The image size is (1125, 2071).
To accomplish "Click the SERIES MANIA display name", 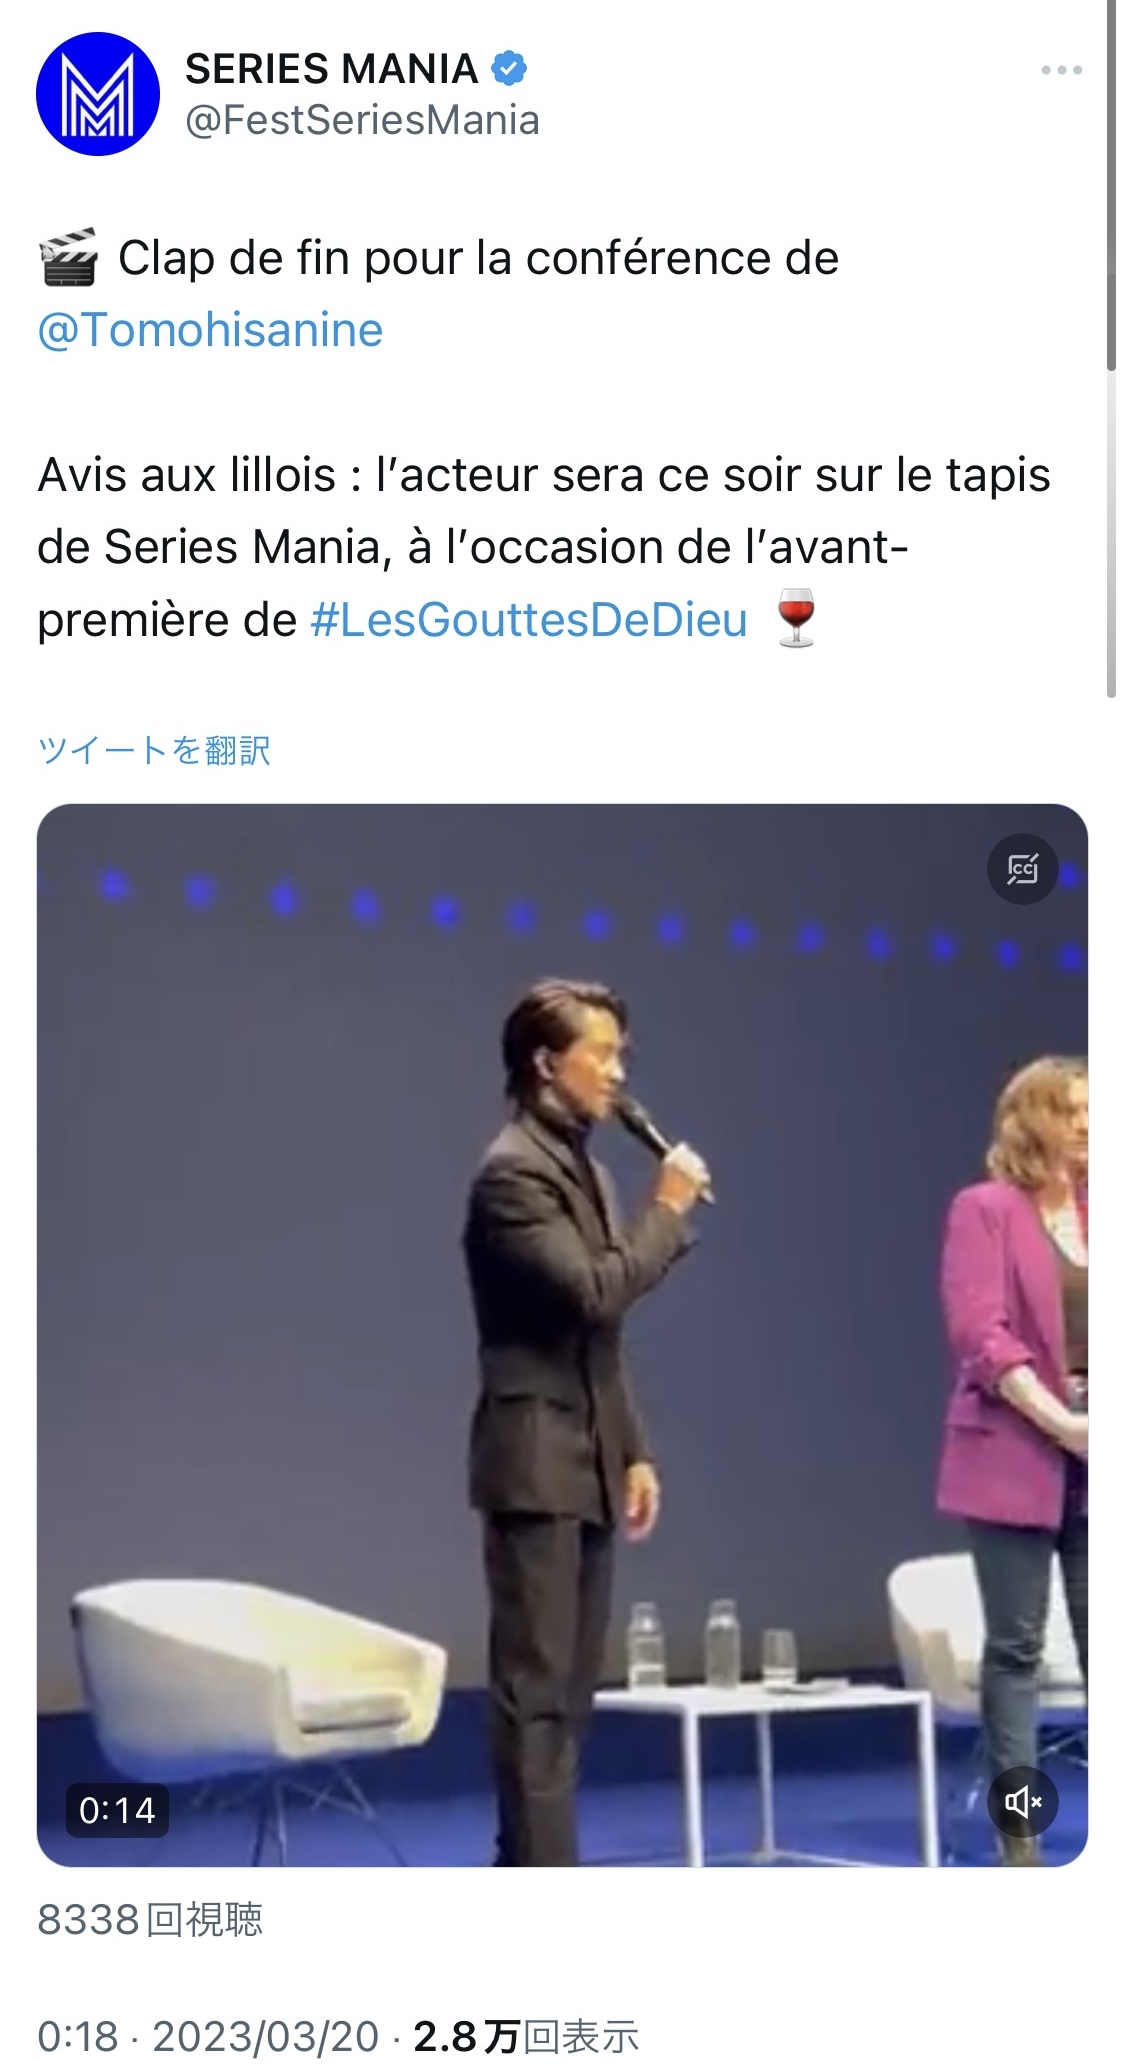I will tap(331, 69).
